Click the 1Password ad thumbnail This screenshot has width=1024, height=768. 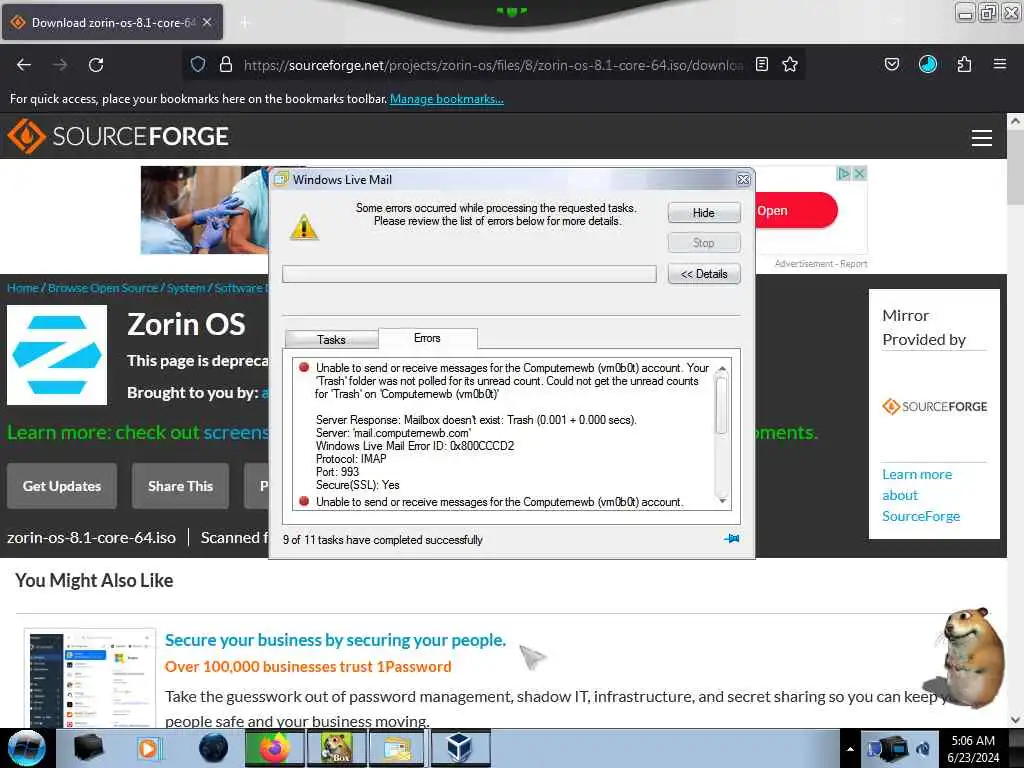(90, 678)
